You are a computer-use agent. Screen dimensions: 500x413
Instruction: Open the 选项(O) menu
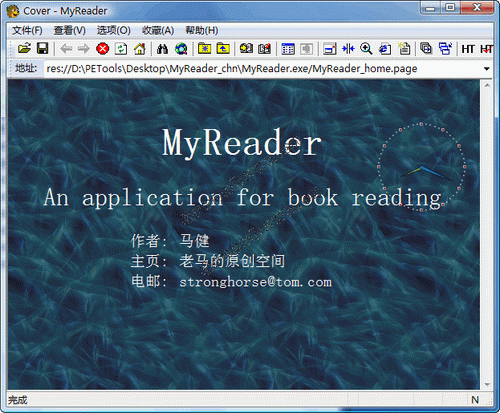[x=113, y=30]
